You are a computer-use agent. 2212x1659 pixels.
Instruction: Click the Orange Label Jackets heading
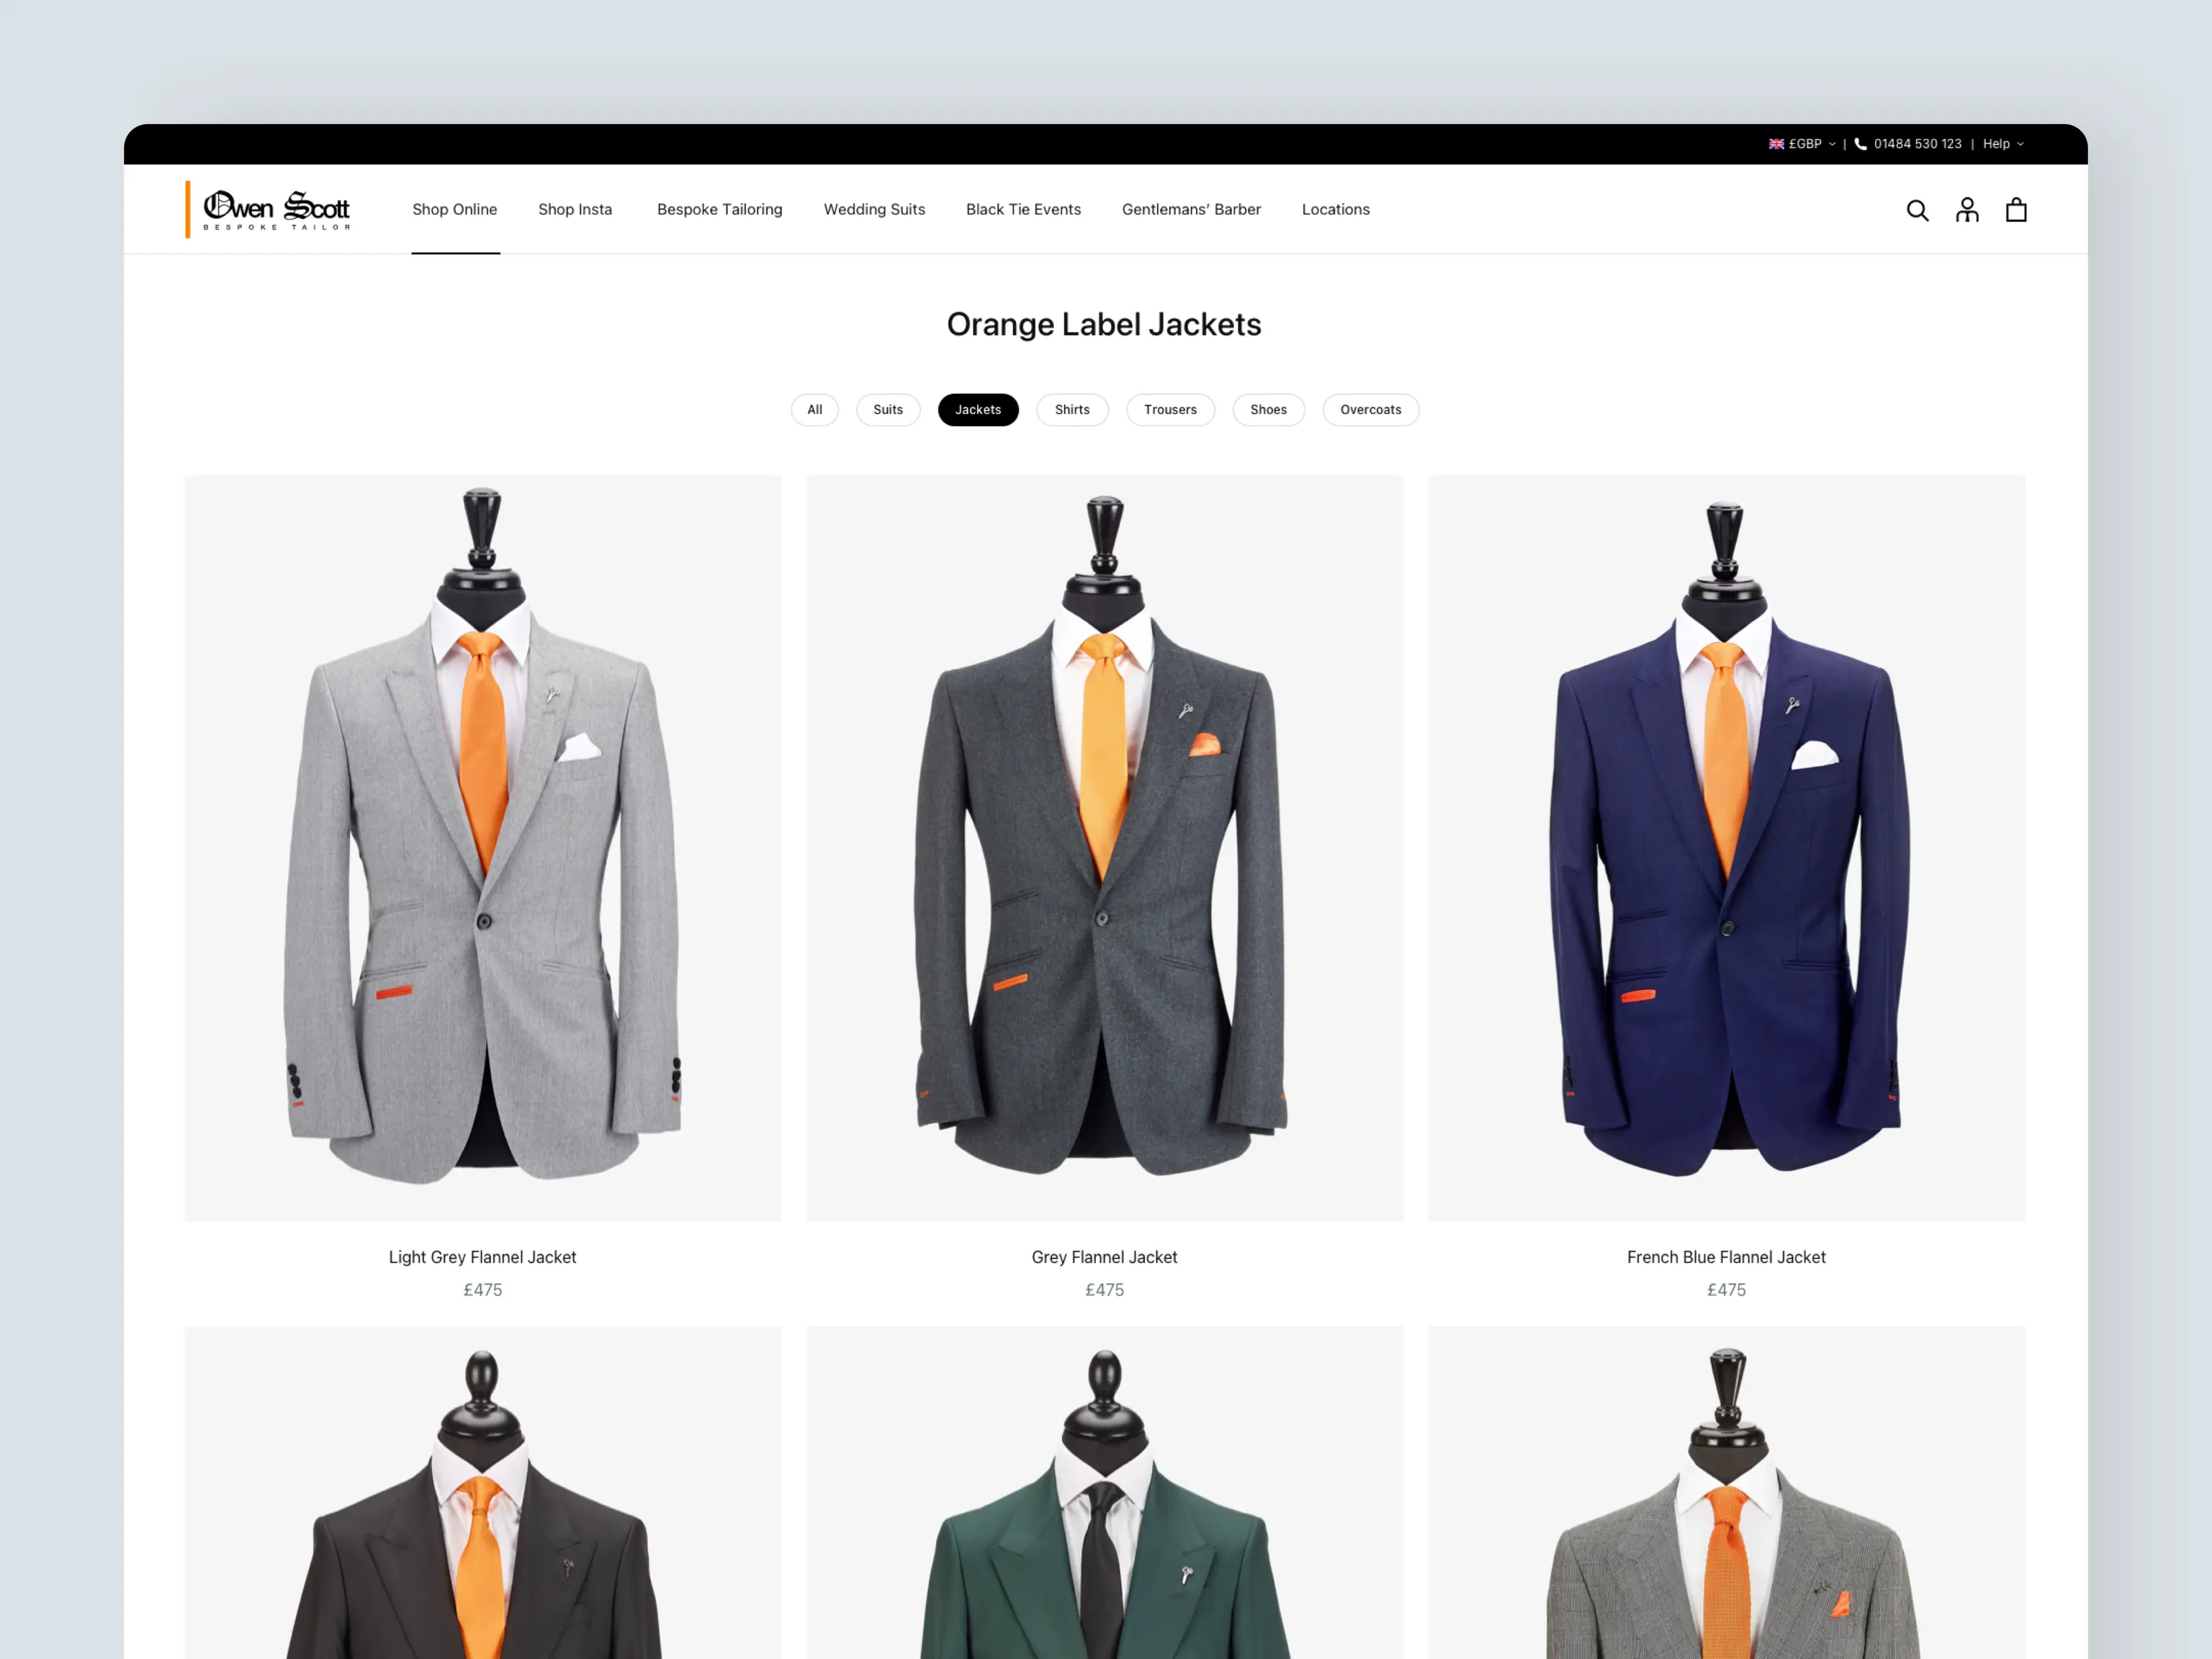tap(1104, 325)
